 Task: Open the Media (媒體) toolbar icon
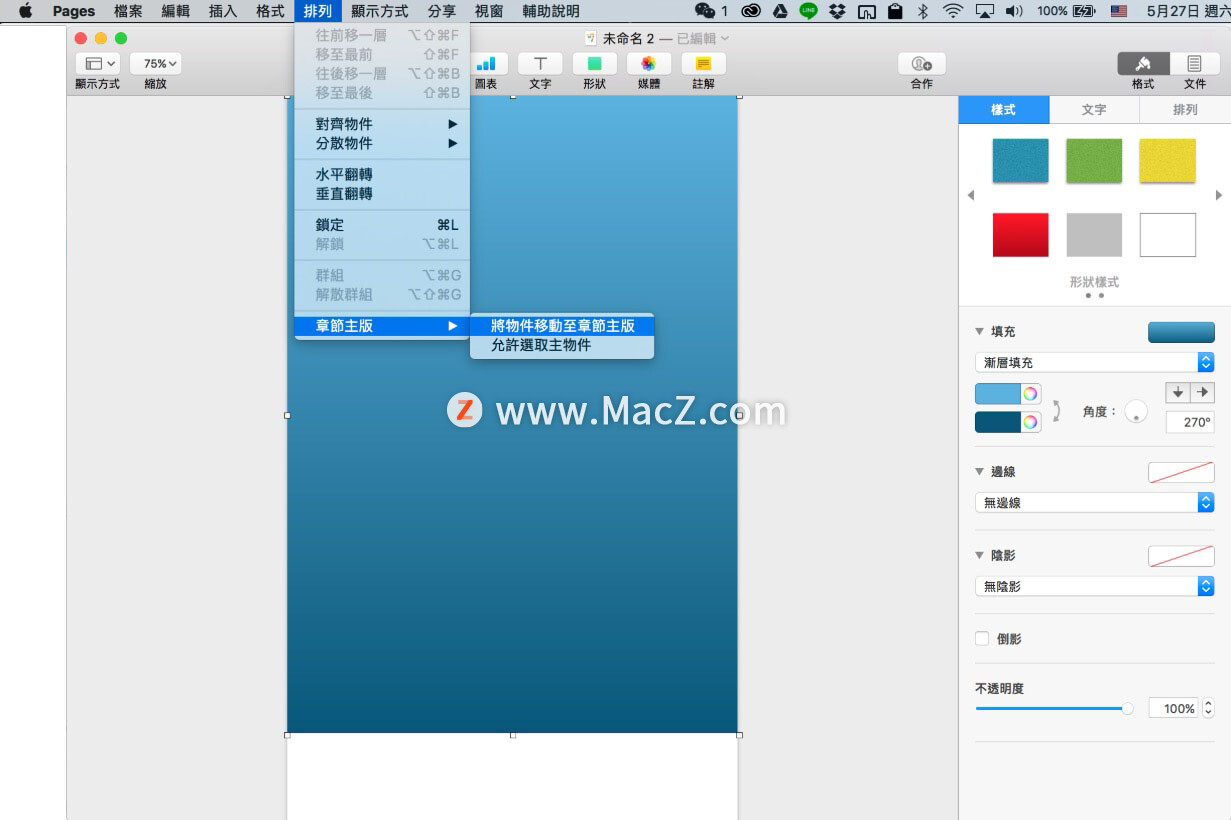tap(648, 64)
